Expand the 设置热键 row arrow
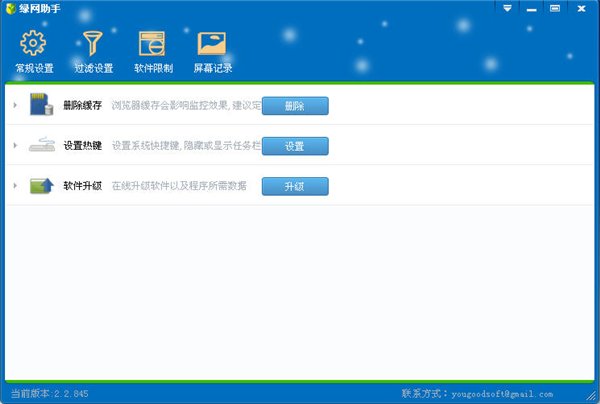The height and width of the screenshot is (404, 600). [15, 145]
